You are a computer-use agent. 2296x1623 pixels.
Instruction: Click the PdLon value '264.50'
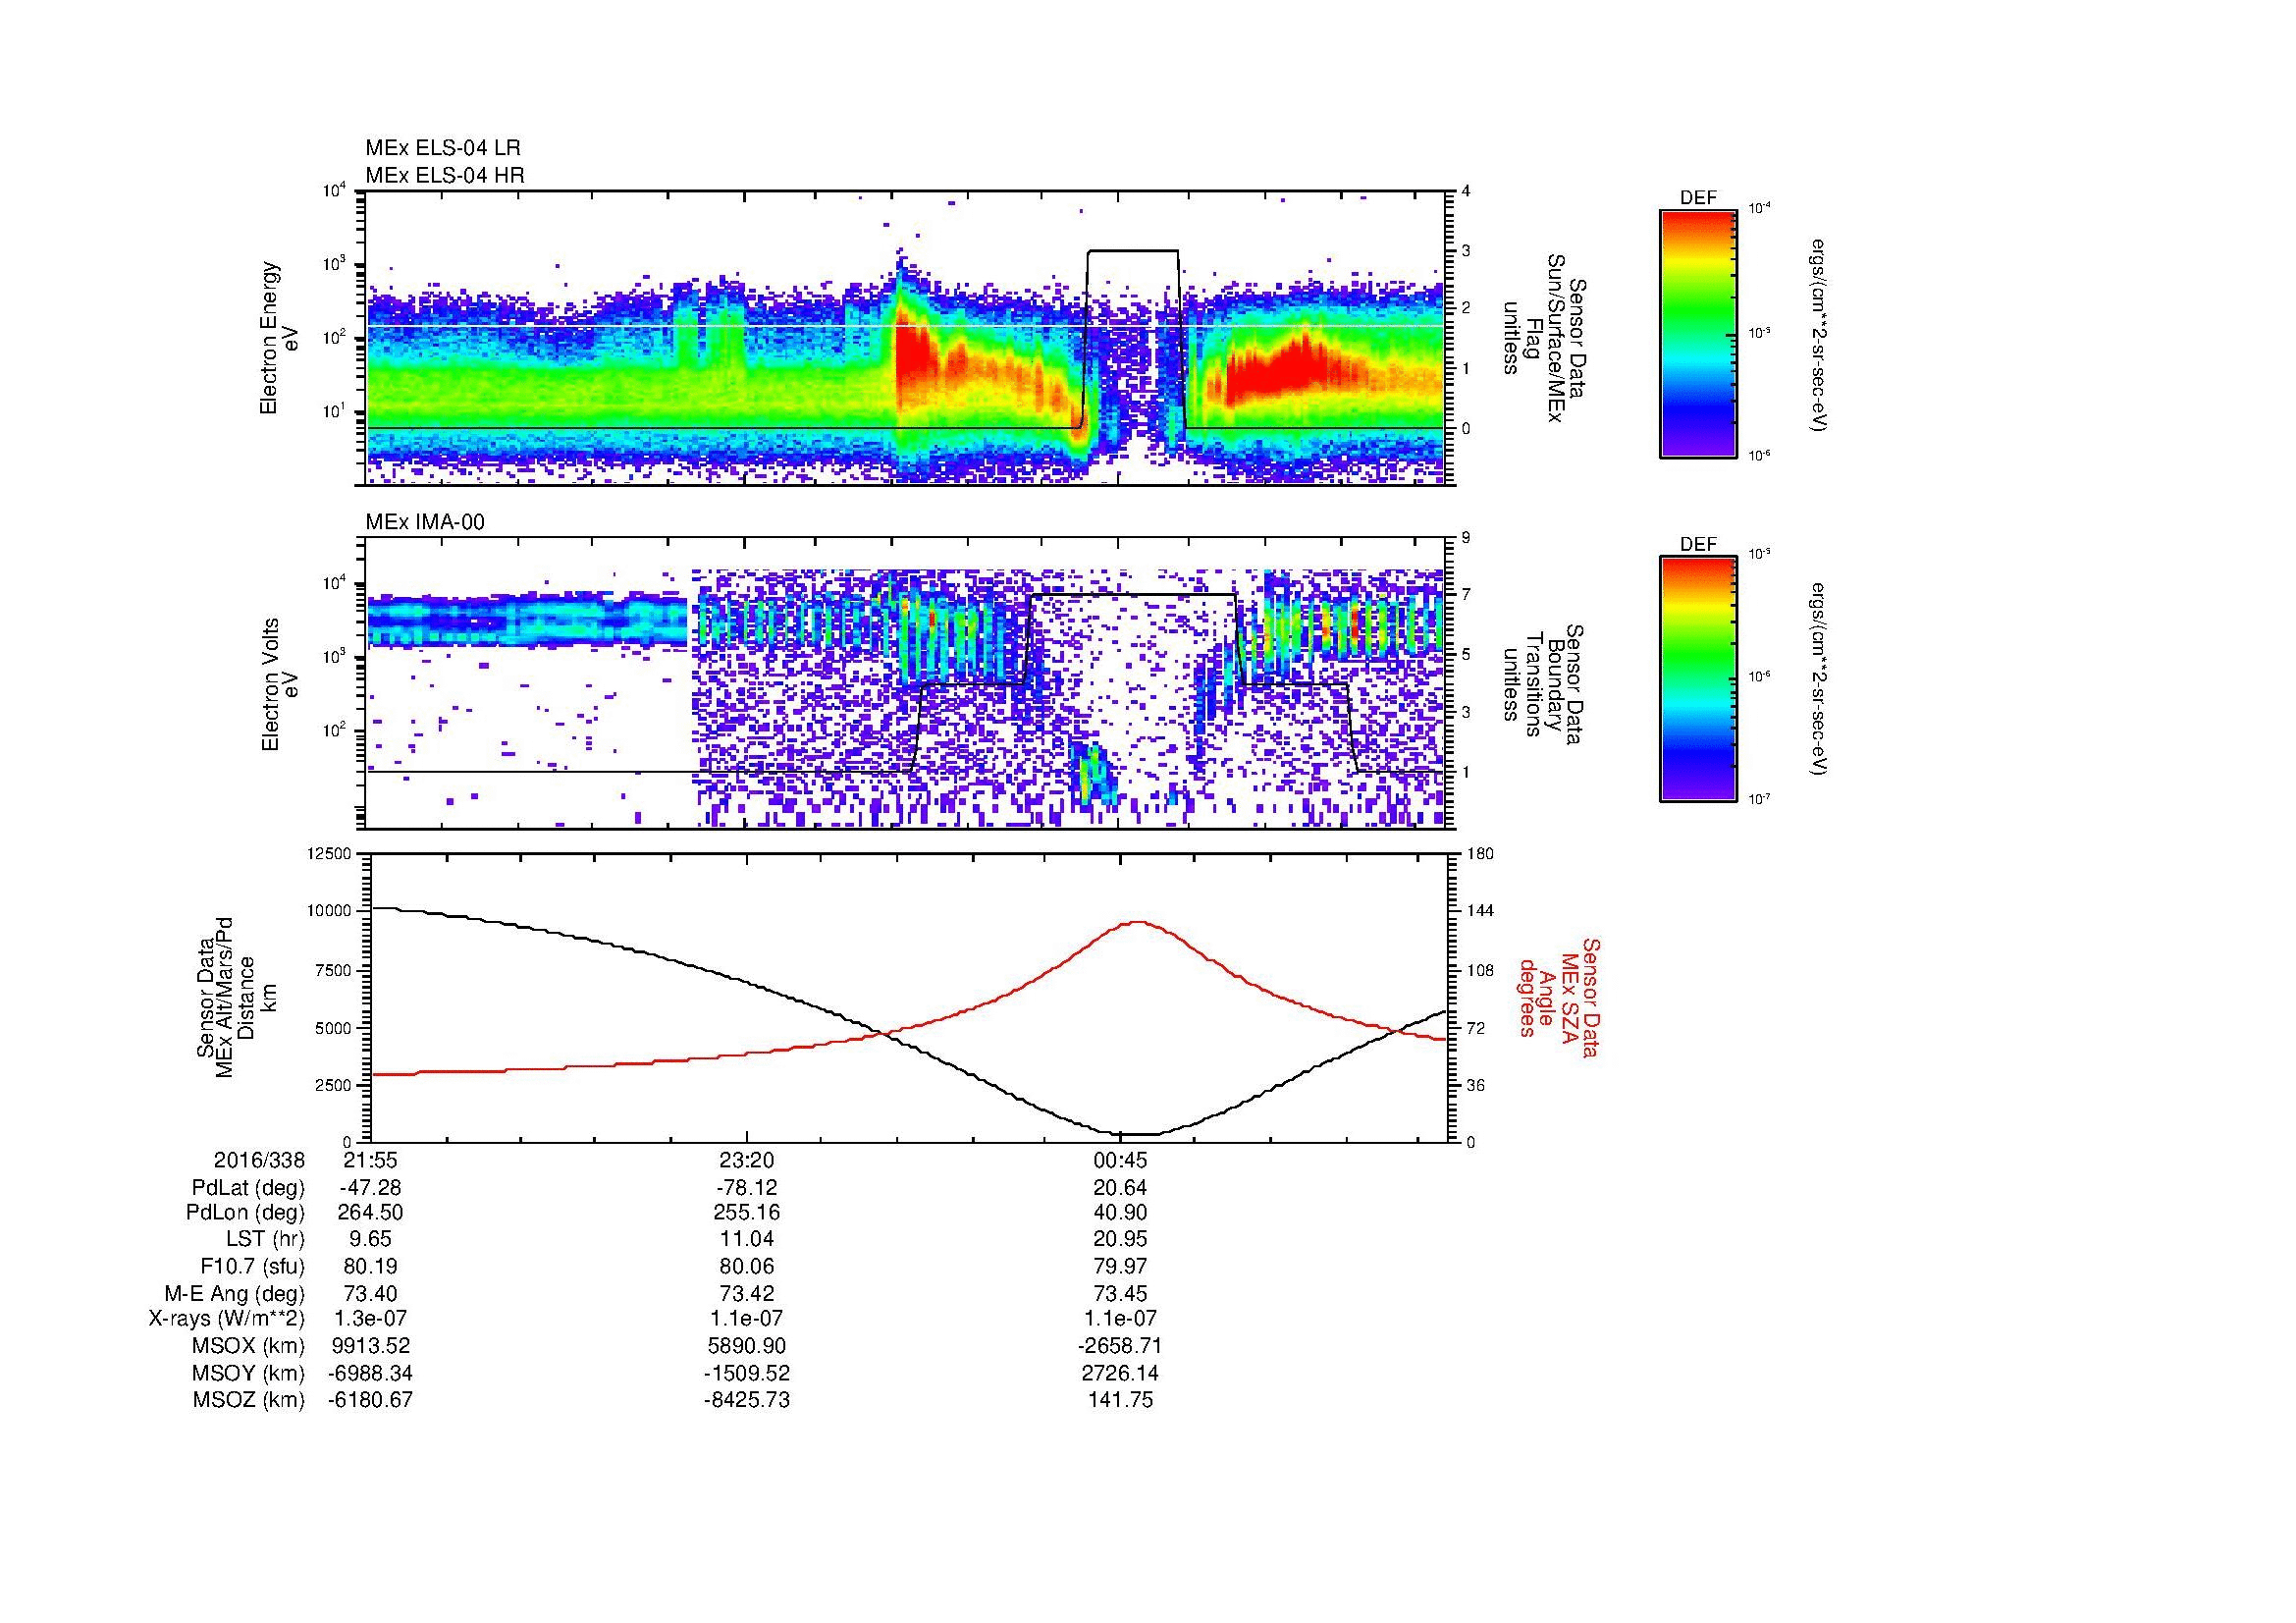[371, 1213]
